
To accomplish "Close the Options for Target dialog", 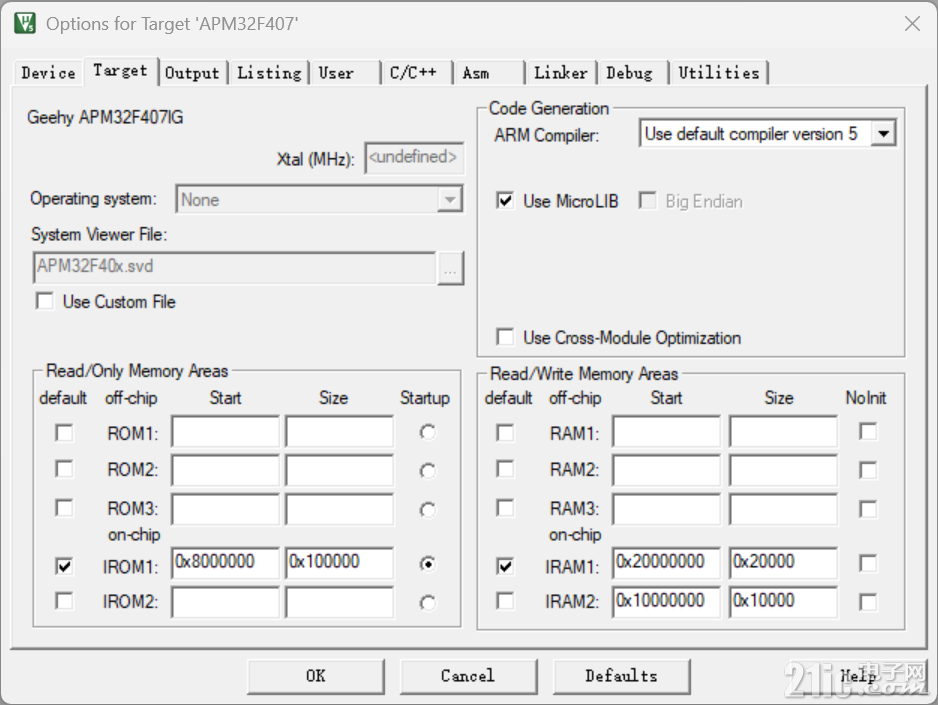I will 912,24.
